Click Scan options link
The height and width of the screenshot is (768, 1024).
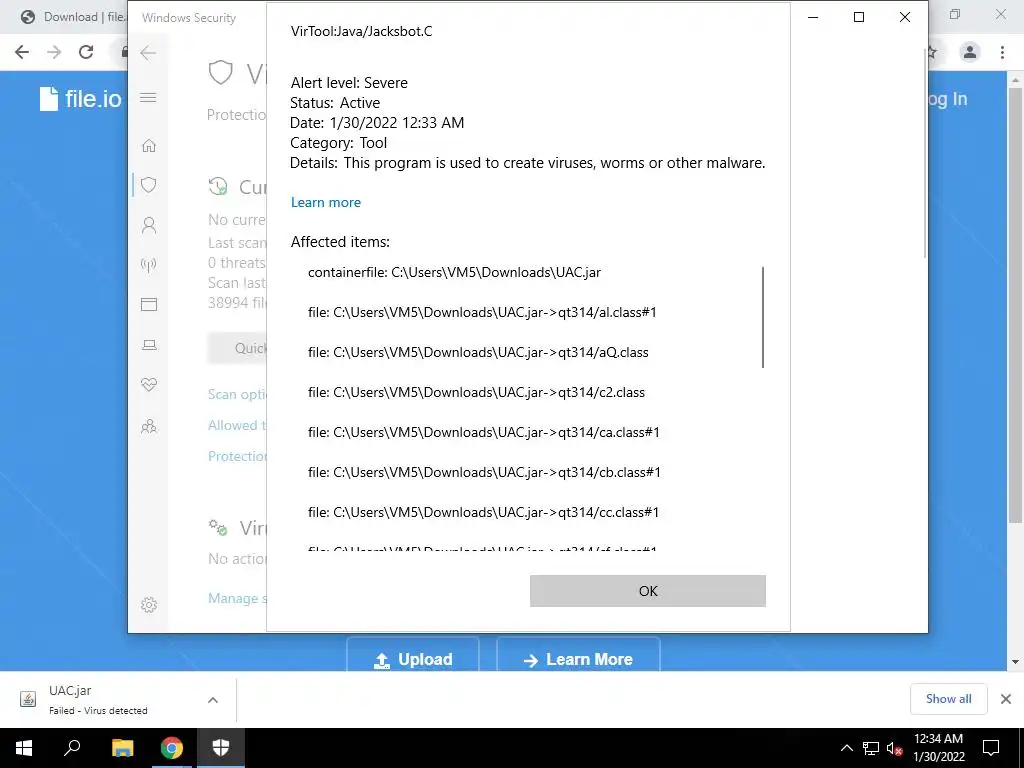237,394
